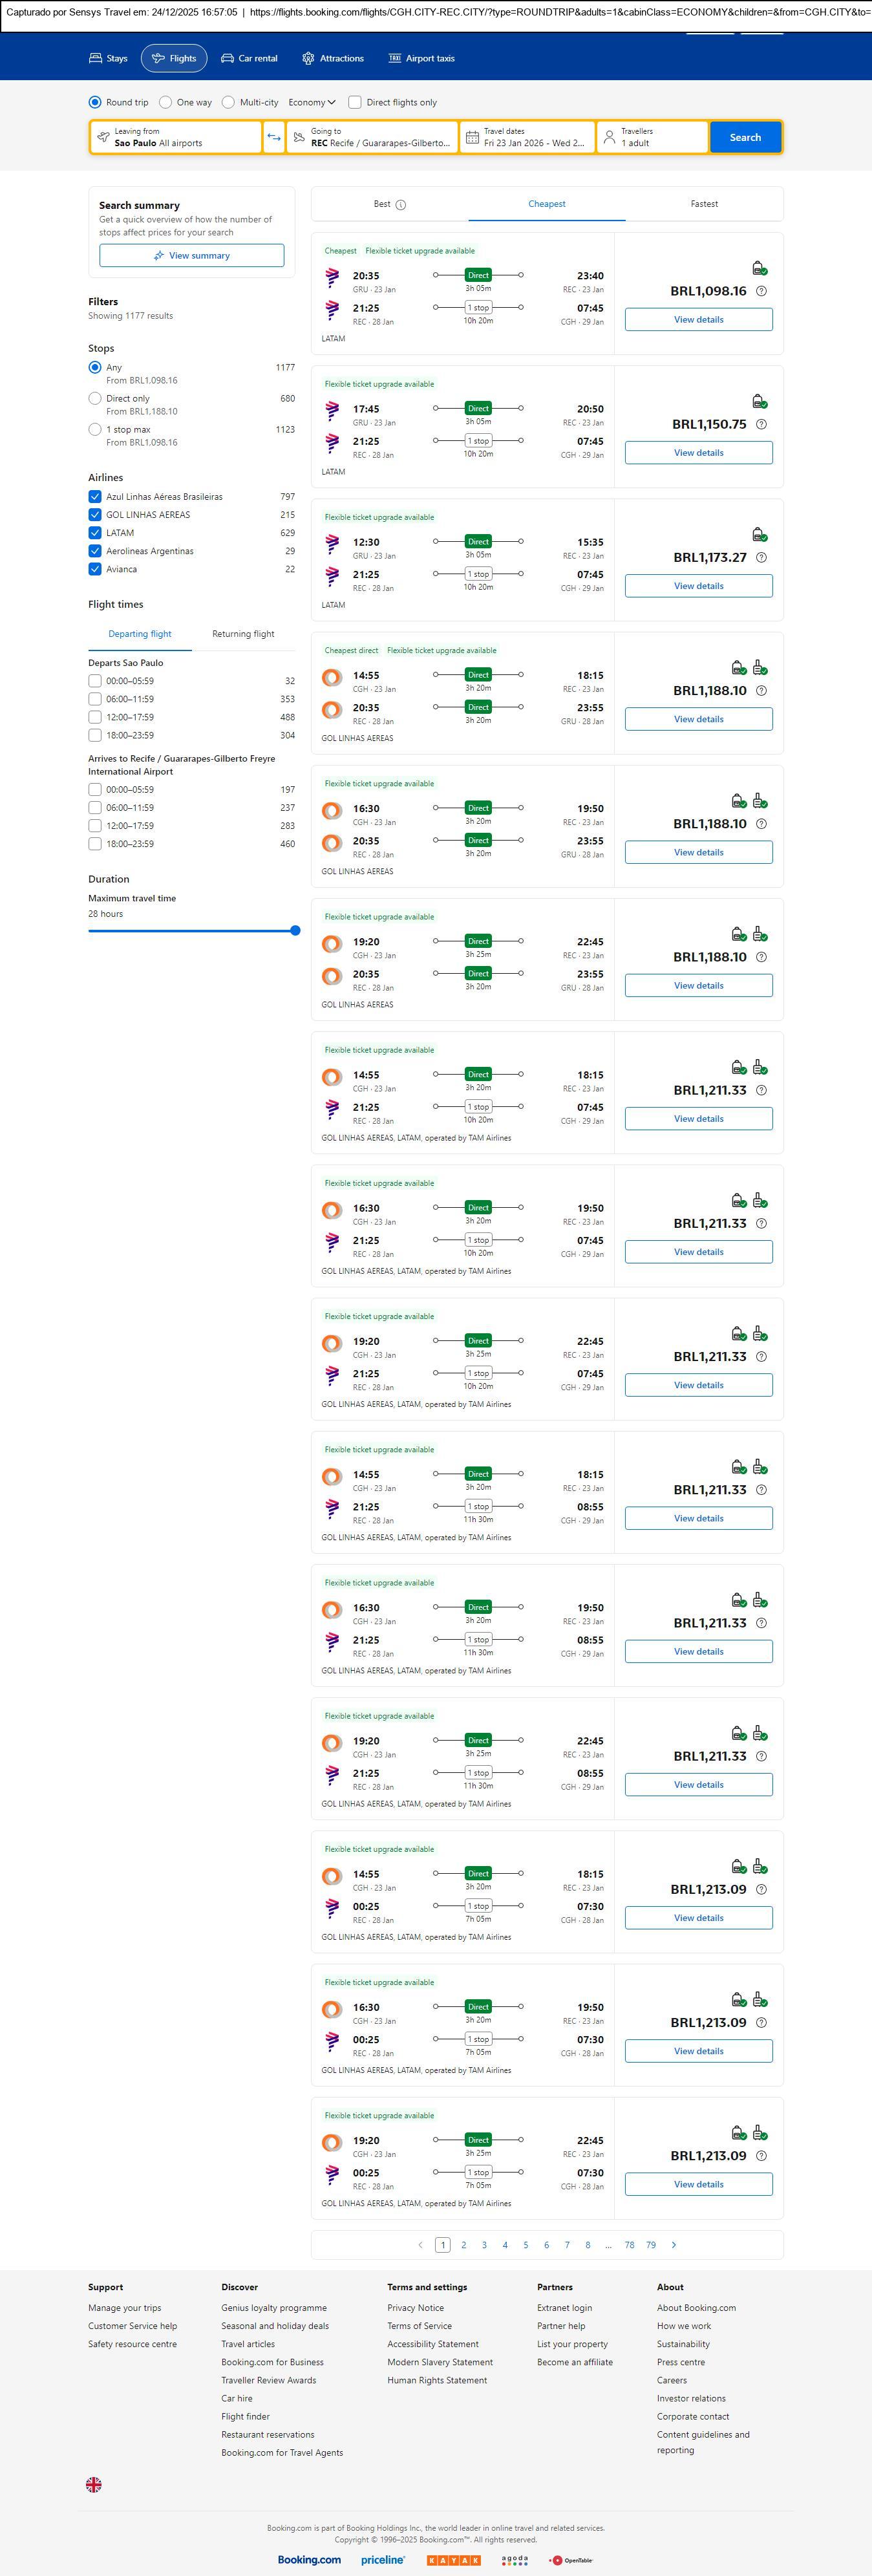Select the One way trip option
The height and width of the screenshot is (2576, 872).
(166, 102)
